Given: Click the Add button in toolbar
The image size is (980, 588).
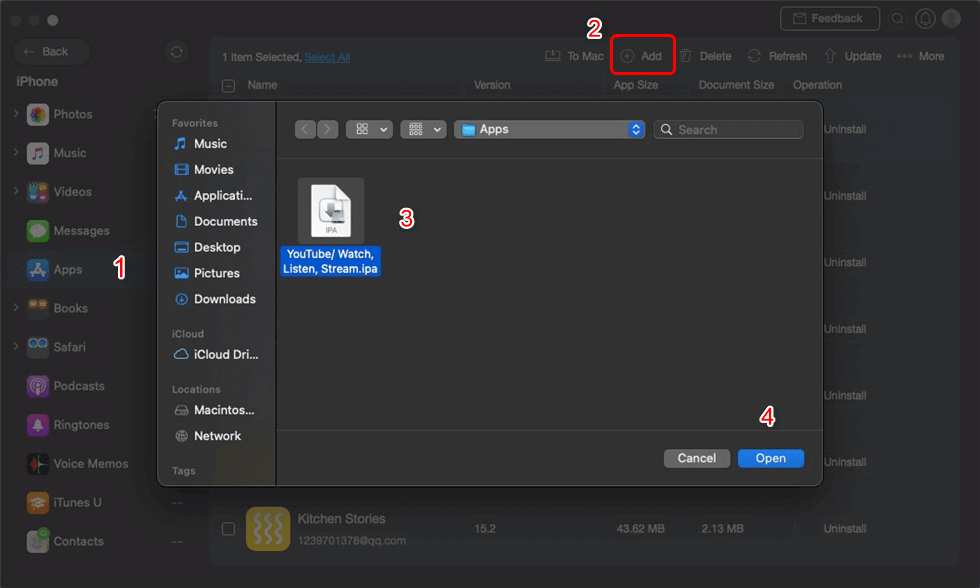Looking at the screenshot, I should click(642, 56).
